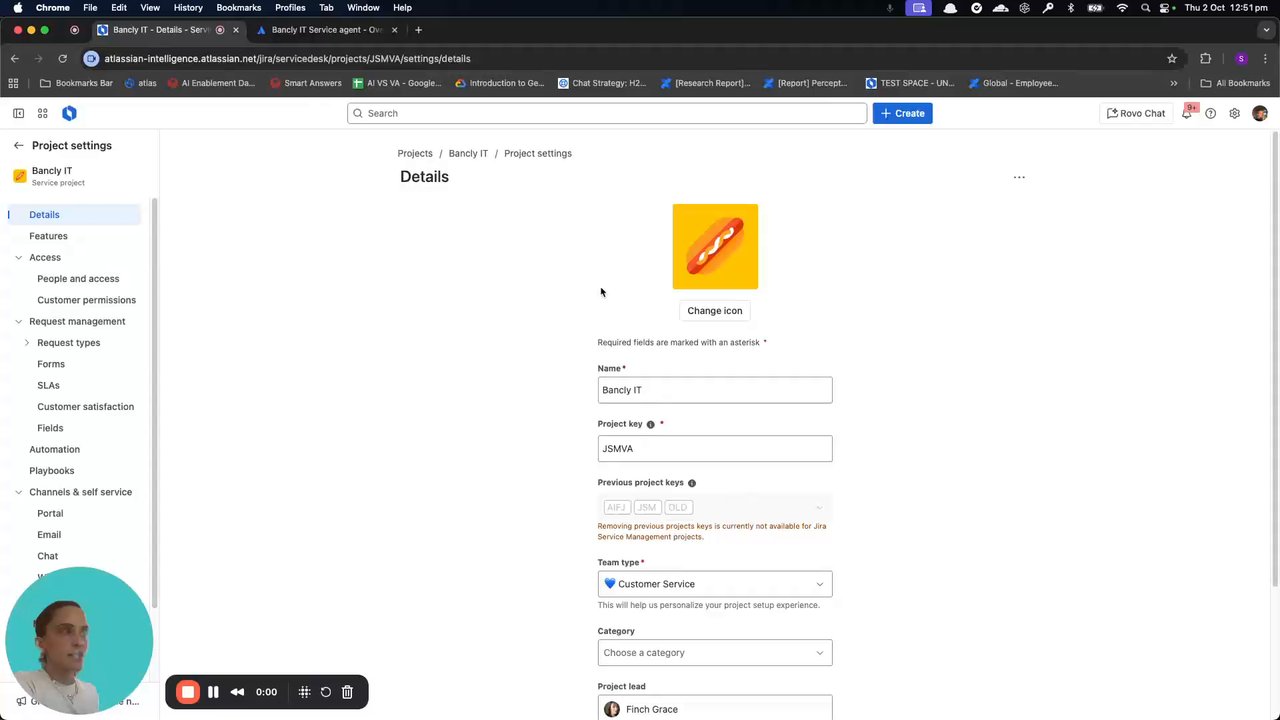Image resolution: width=1280 pixels, height=720 pixels.
Task: Switch to Bancly IT Service agent tab
Action: click(x=328, y=30)
